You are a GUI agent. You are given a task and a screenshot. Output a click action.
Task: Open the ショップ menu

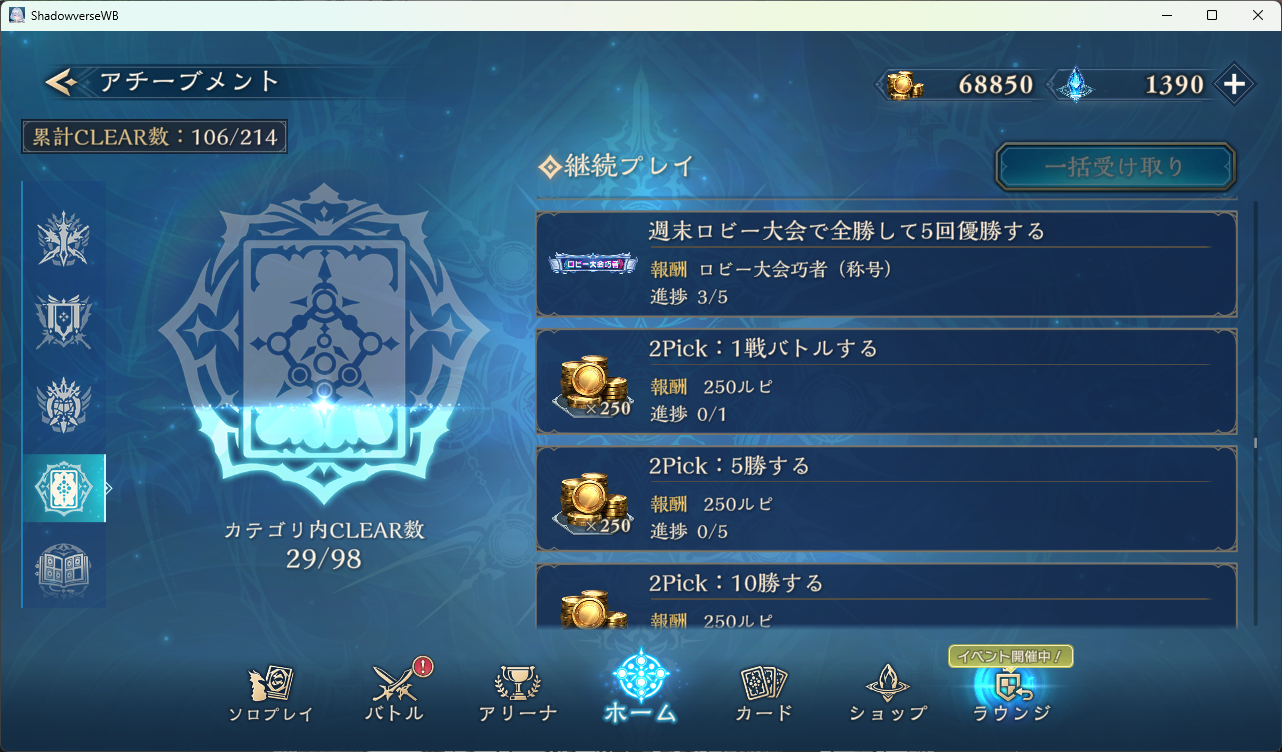tap(888, 694)
